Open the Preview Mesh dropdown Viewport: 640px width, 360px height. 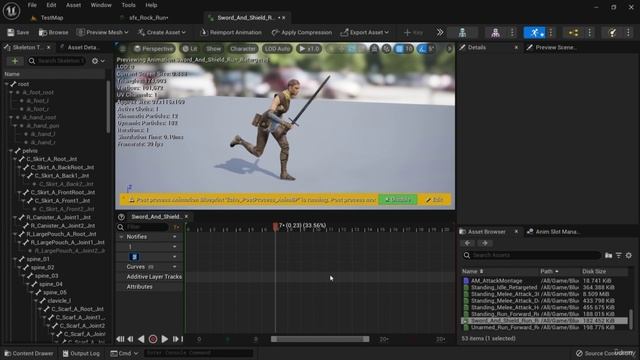tap(102, 32)
